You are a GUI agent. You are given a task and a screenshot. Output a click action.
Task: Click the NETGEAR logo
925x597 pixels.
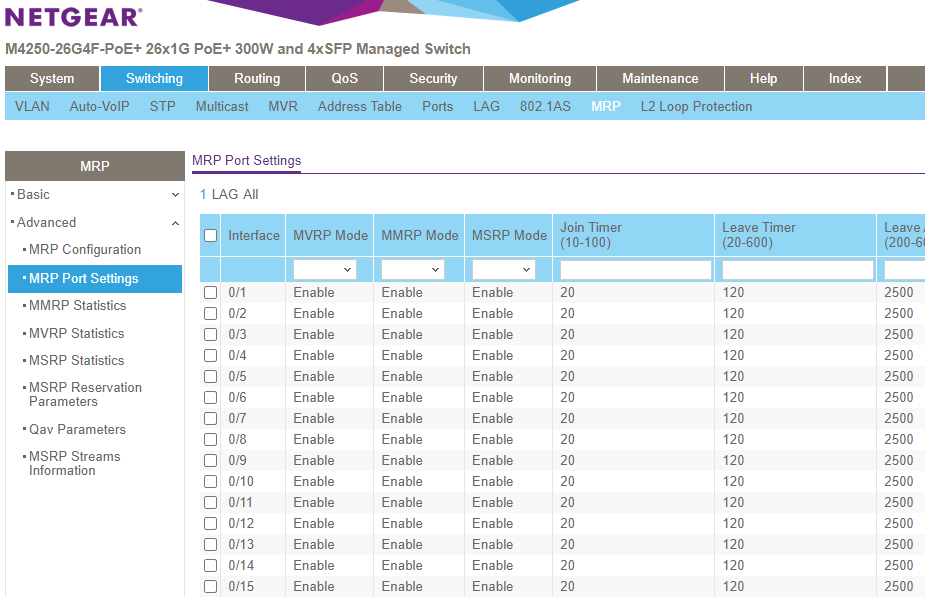[74, 17]
